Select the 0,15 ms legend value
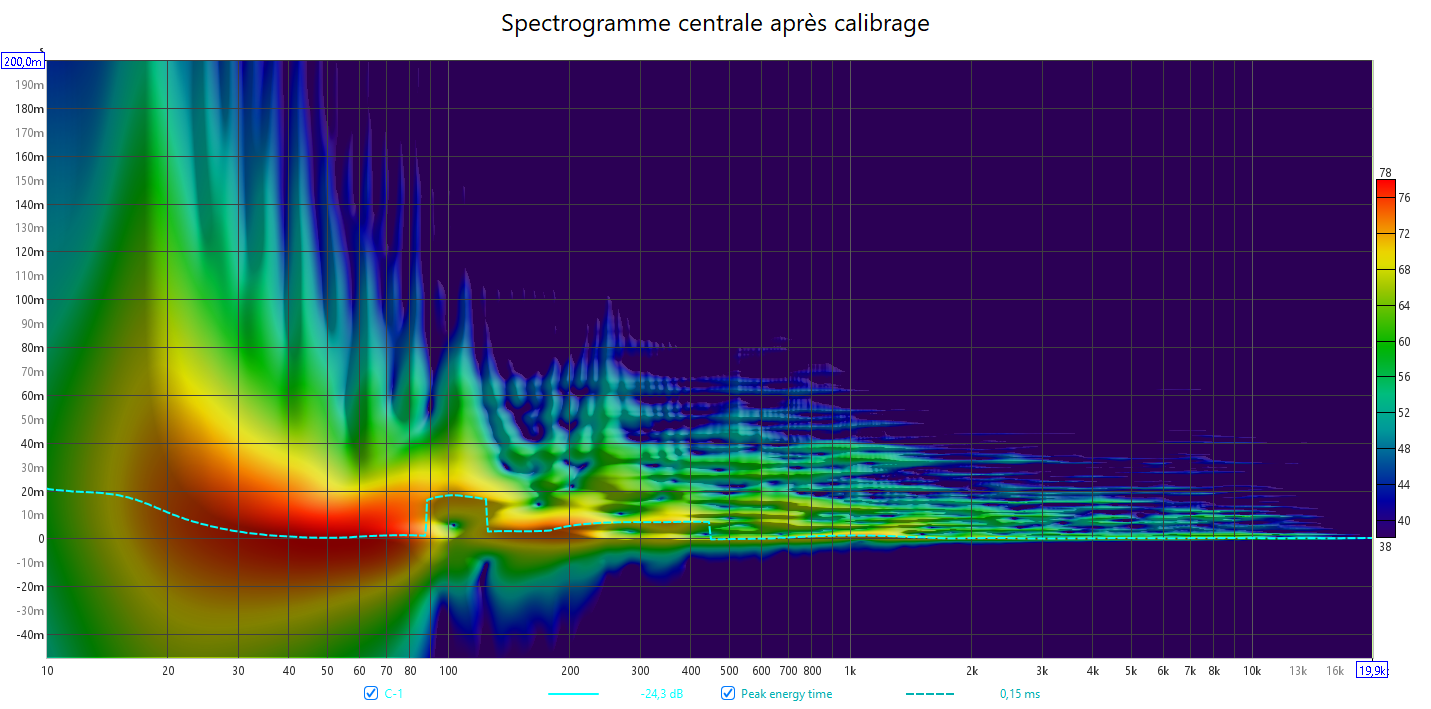 (1019, 694)
